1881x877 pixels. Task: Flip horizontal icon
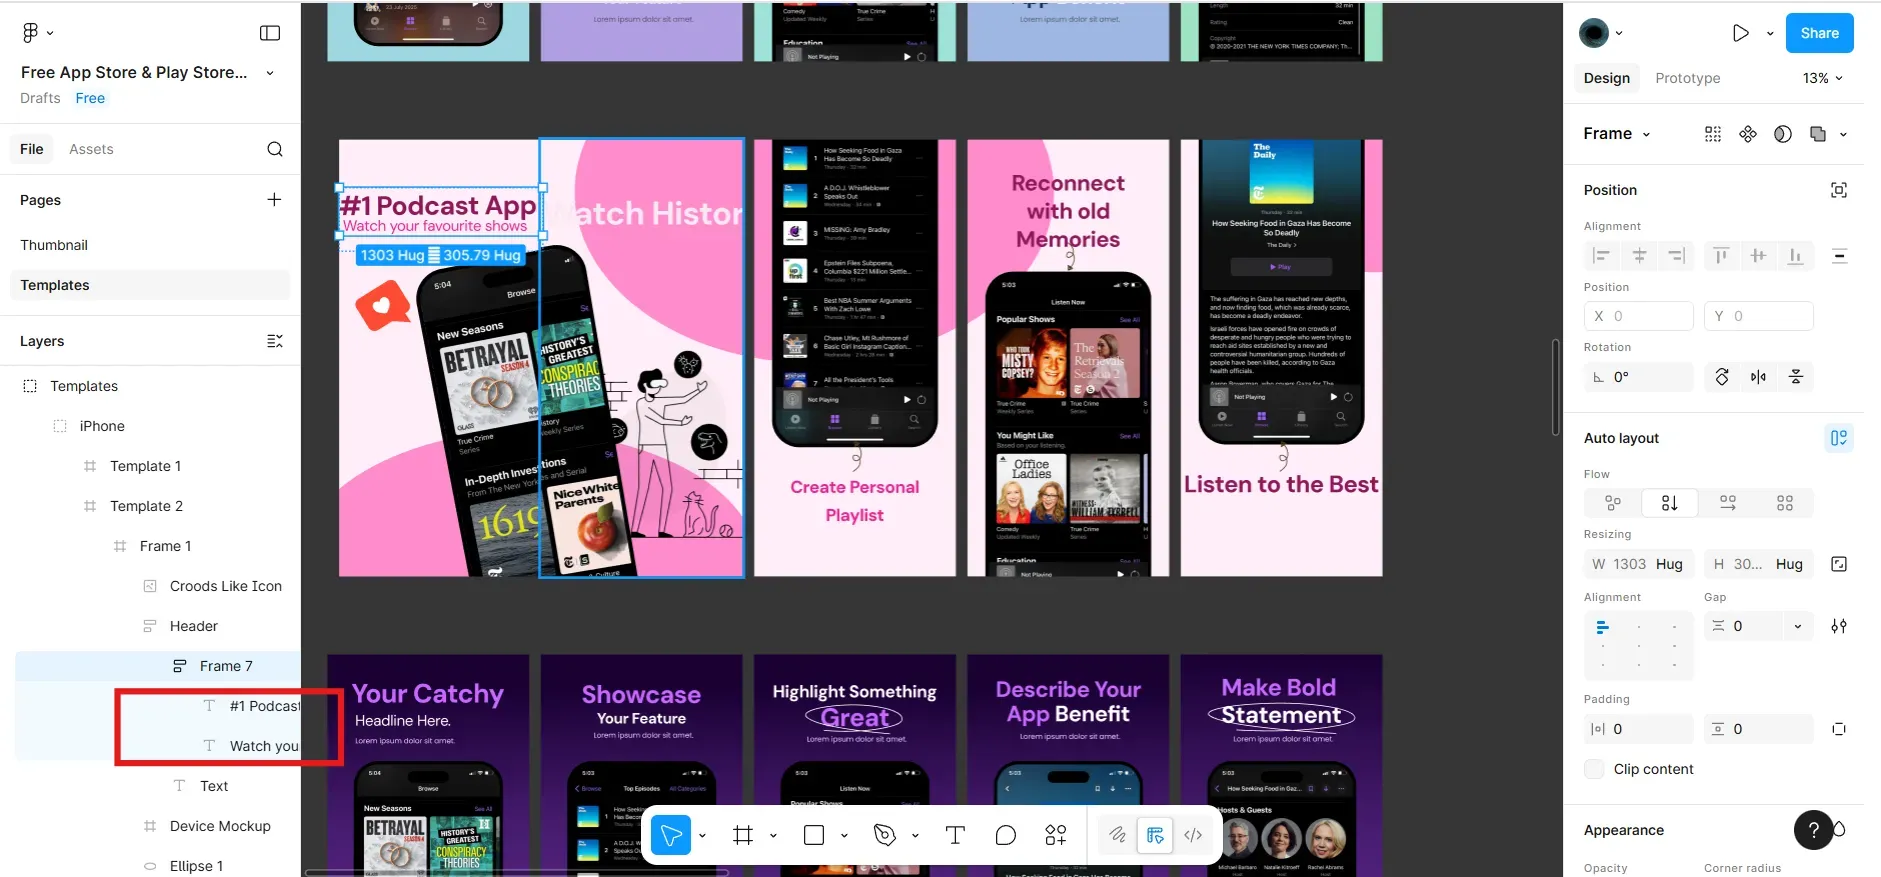[x=1759, y=377]
